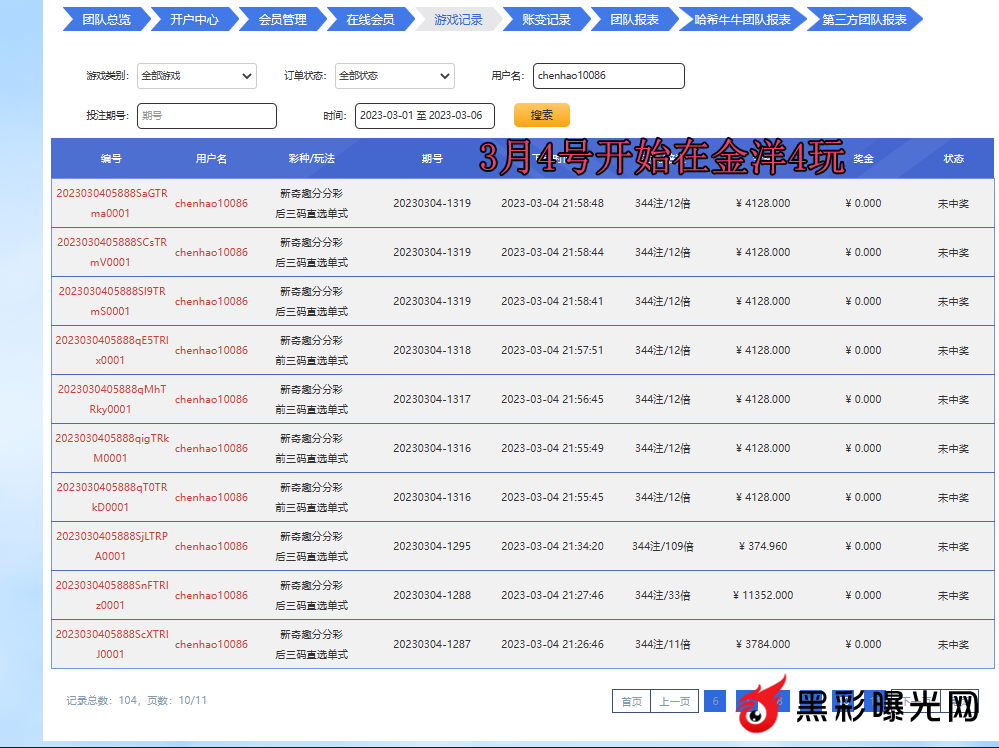Open order ID ending in SaGTRma0001

point(111,203)
